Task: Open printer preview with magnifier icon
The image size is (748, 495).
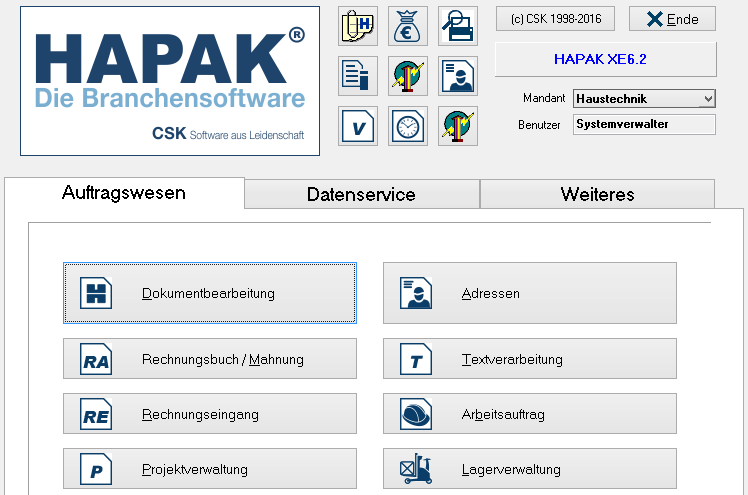Action: pos(458,26)
